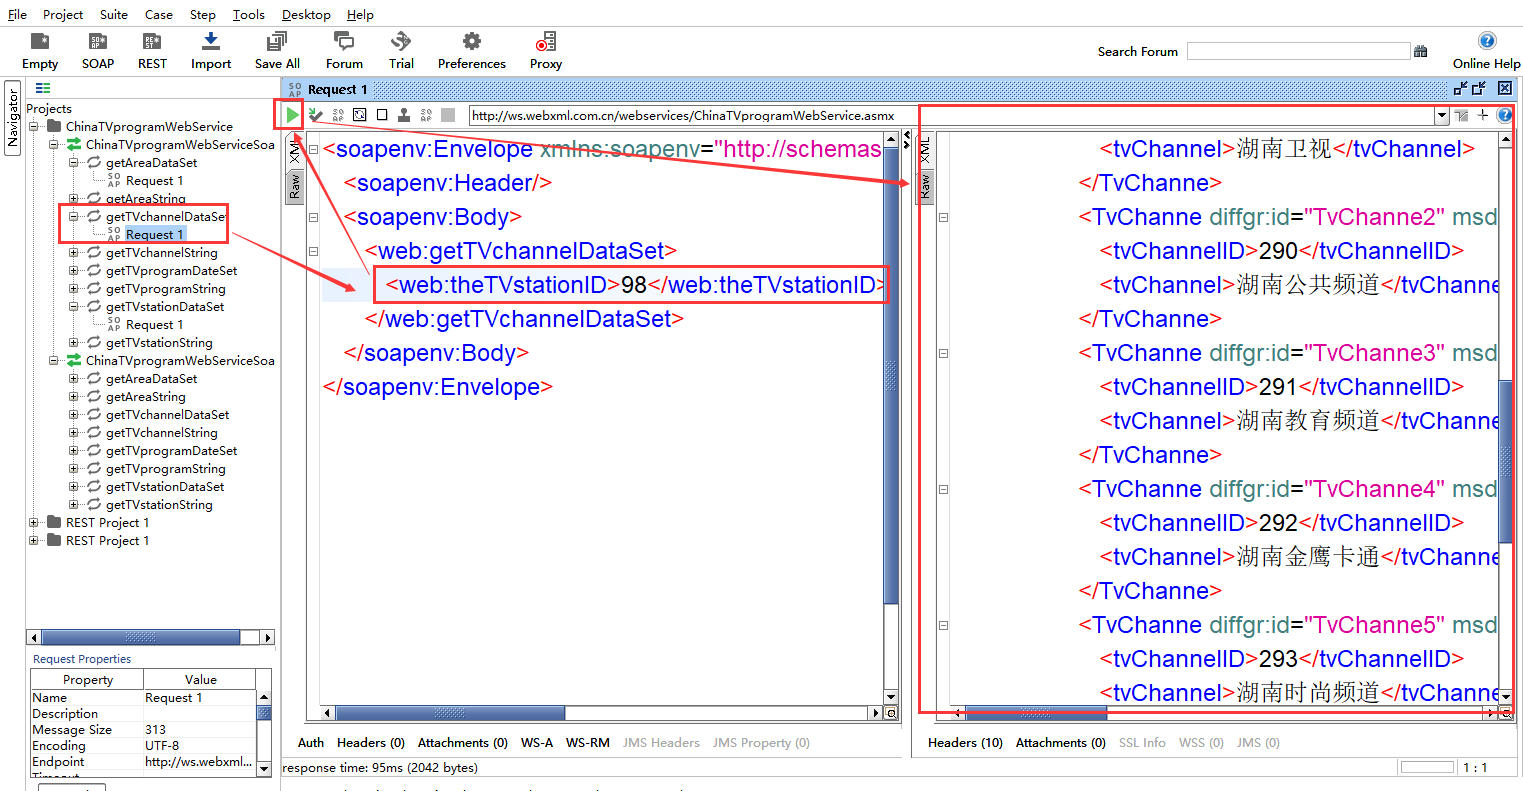Collapse the soapenv:Body node in request XML

coord(313,217)
